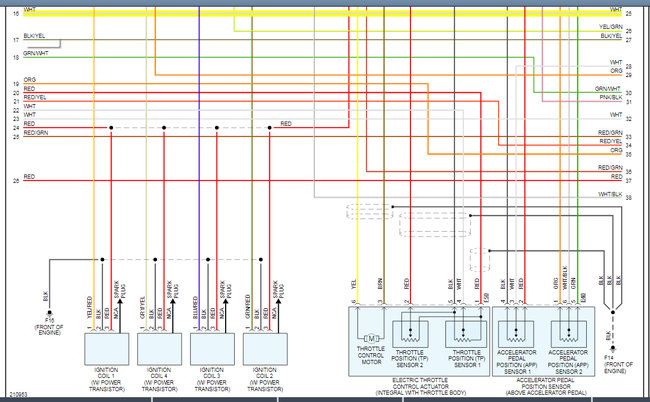The width and height of the screenshot is (650, 402).
Task: Select the Ignition Coil 1 component box
Action: point(107,349)
